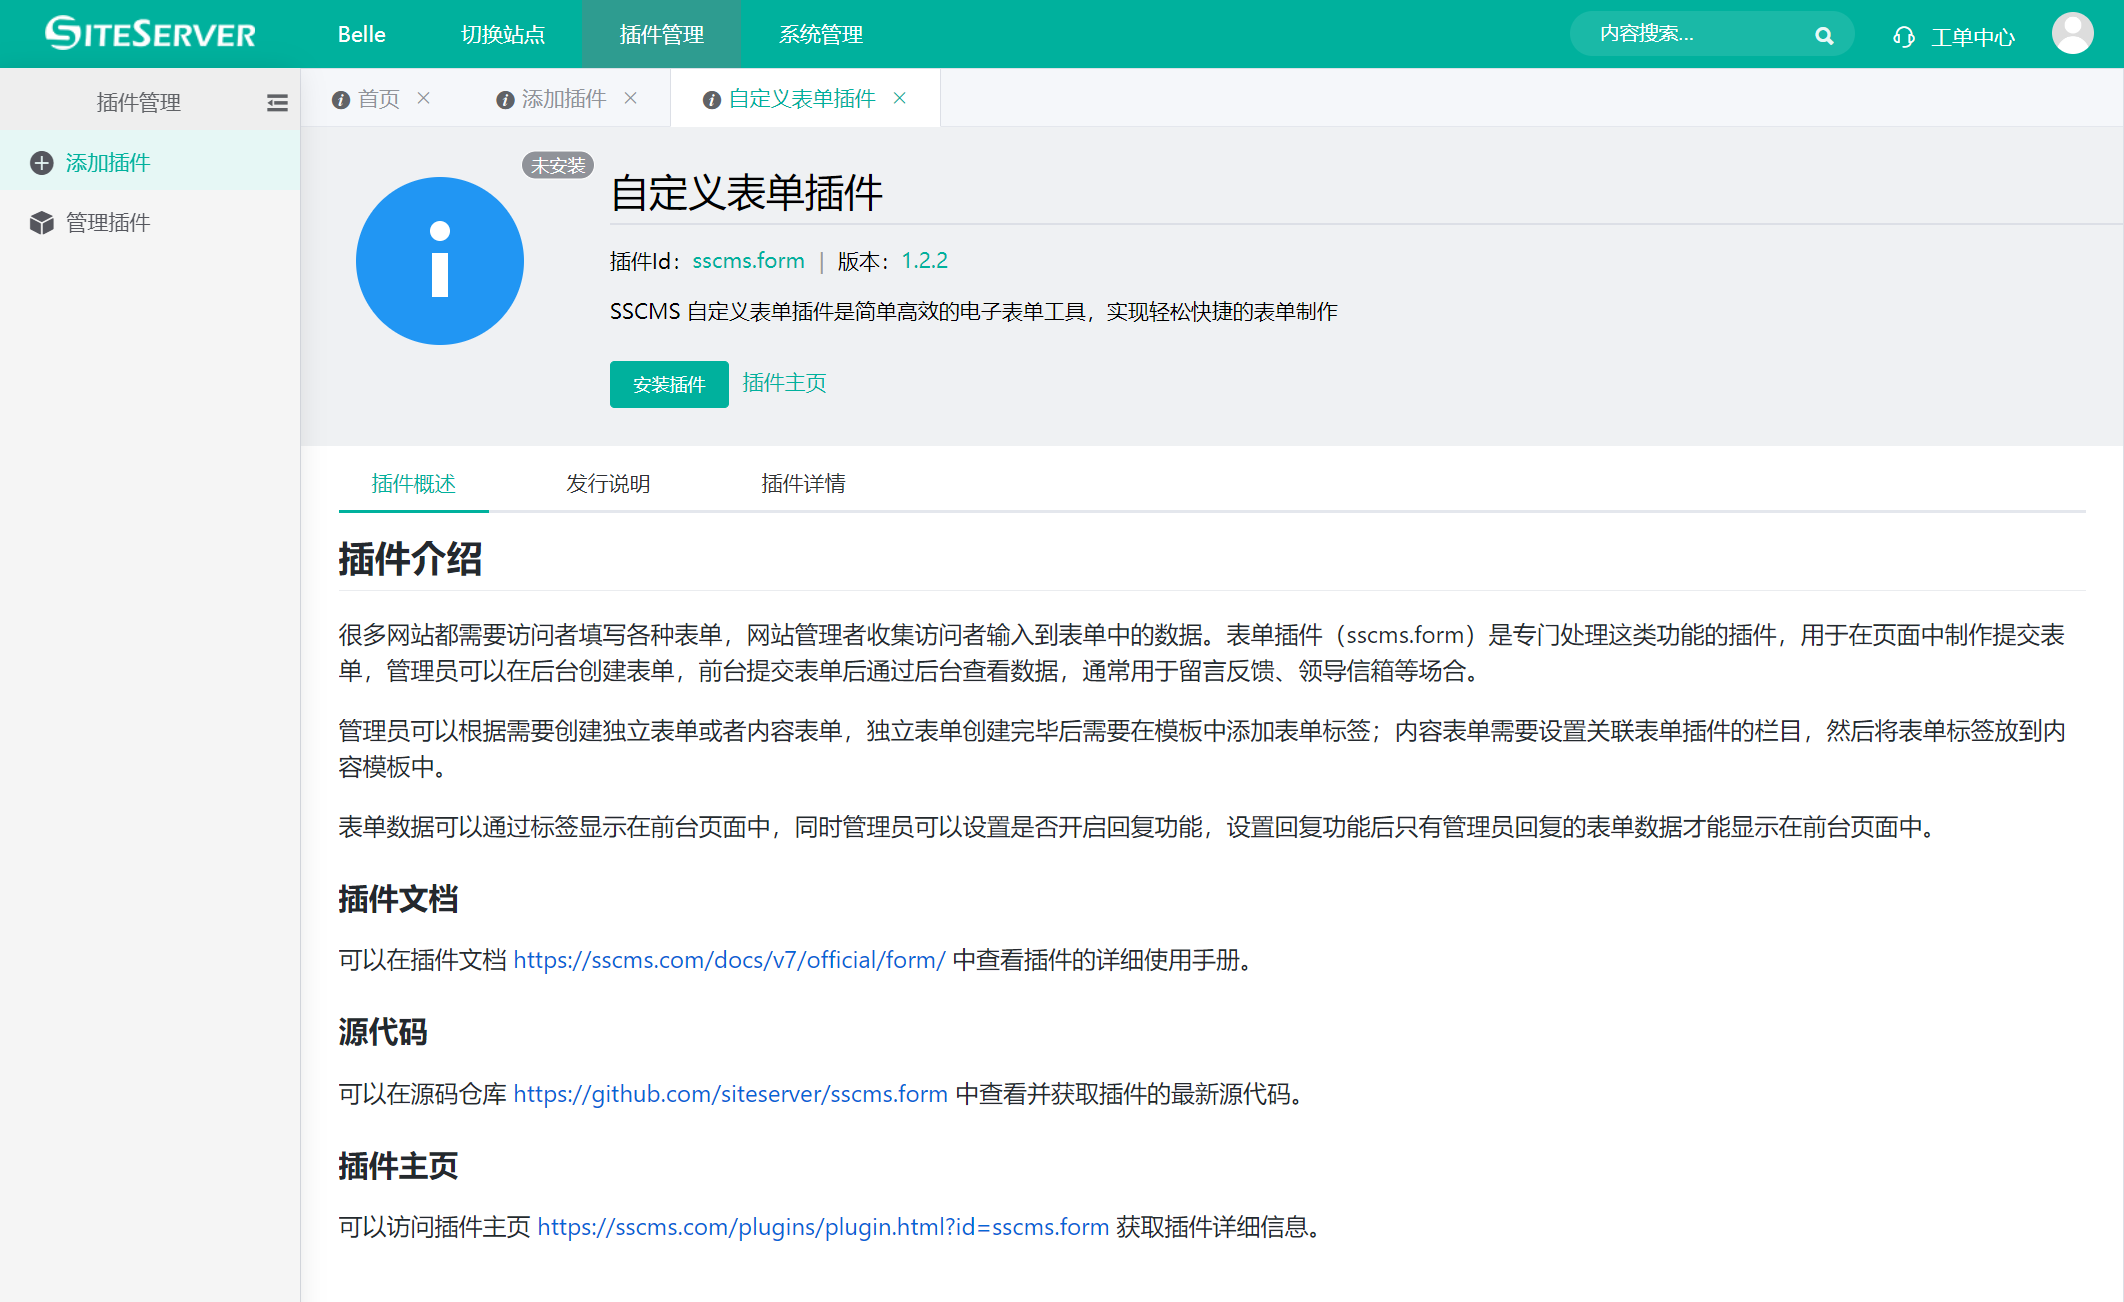Viewport: 2124px width, 1302px height.
Task: Collapse the sidebar using the hamburger icon
Action: click(x=277, y=103)
